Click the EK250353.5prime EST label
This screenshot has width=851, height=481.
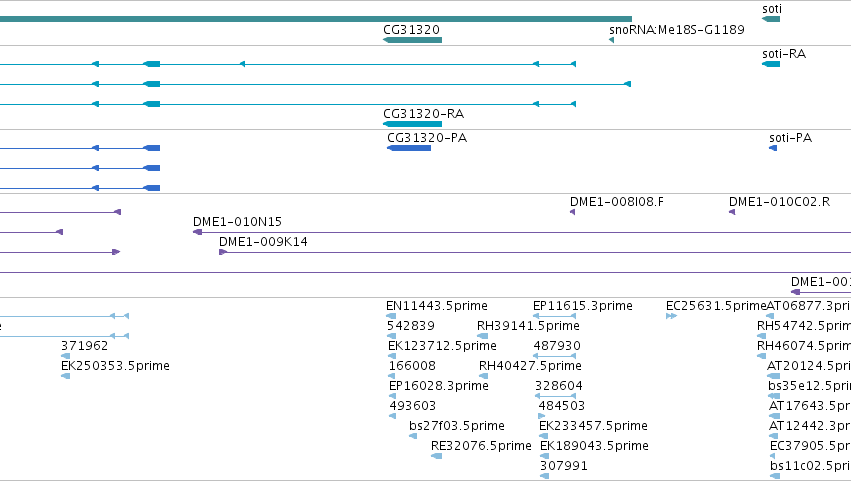pyautogui.click(x=115, y=365)
